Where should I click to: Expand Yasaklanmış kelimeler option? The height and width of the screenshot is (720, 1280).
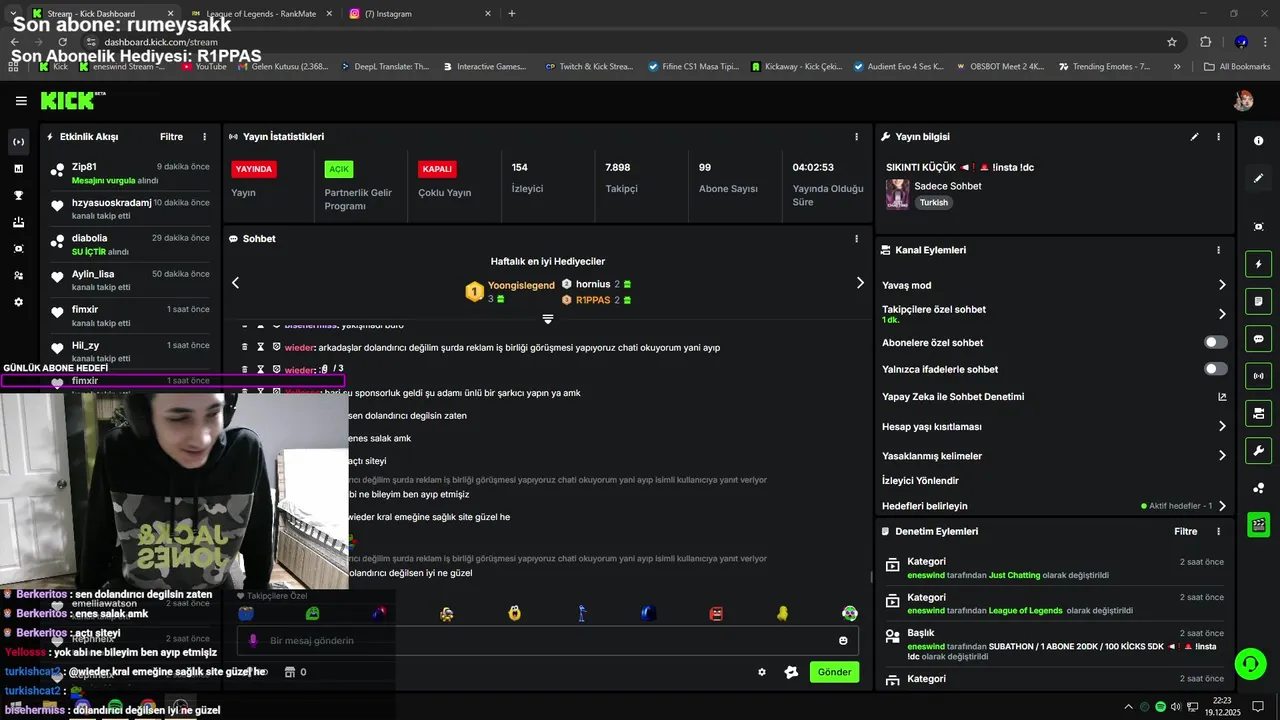tap(1222, 456)
